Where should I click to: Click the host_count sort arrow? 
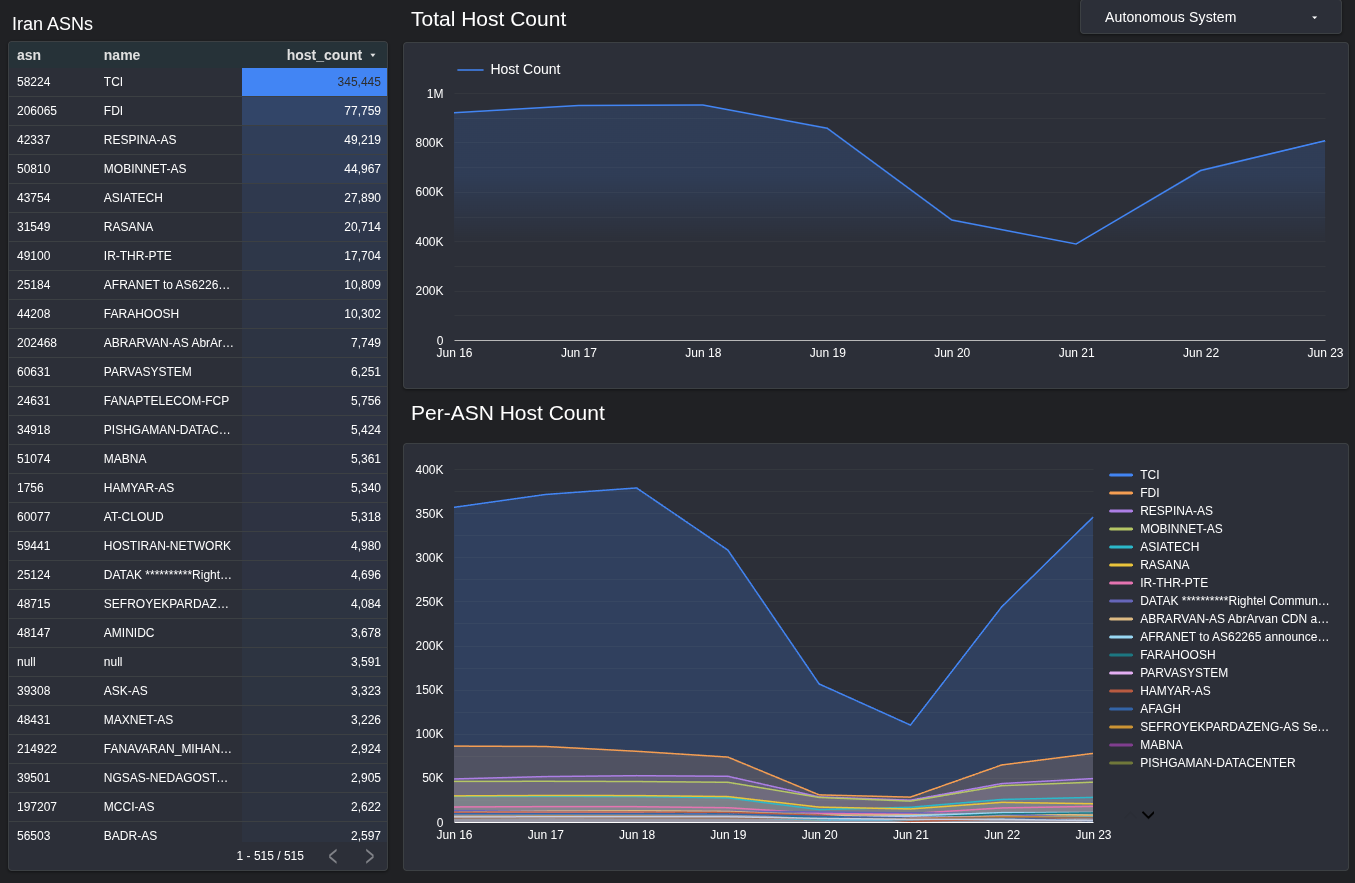tap(372, 55)
